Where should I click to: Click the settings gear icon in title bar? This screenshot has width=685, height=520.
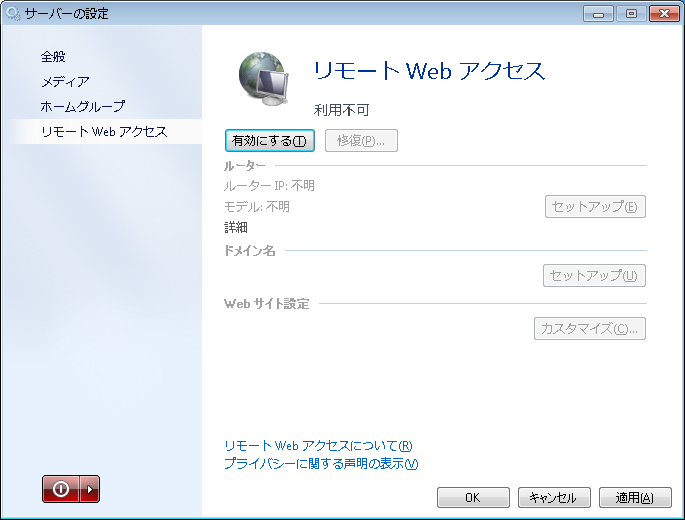(x=13, y=14)
